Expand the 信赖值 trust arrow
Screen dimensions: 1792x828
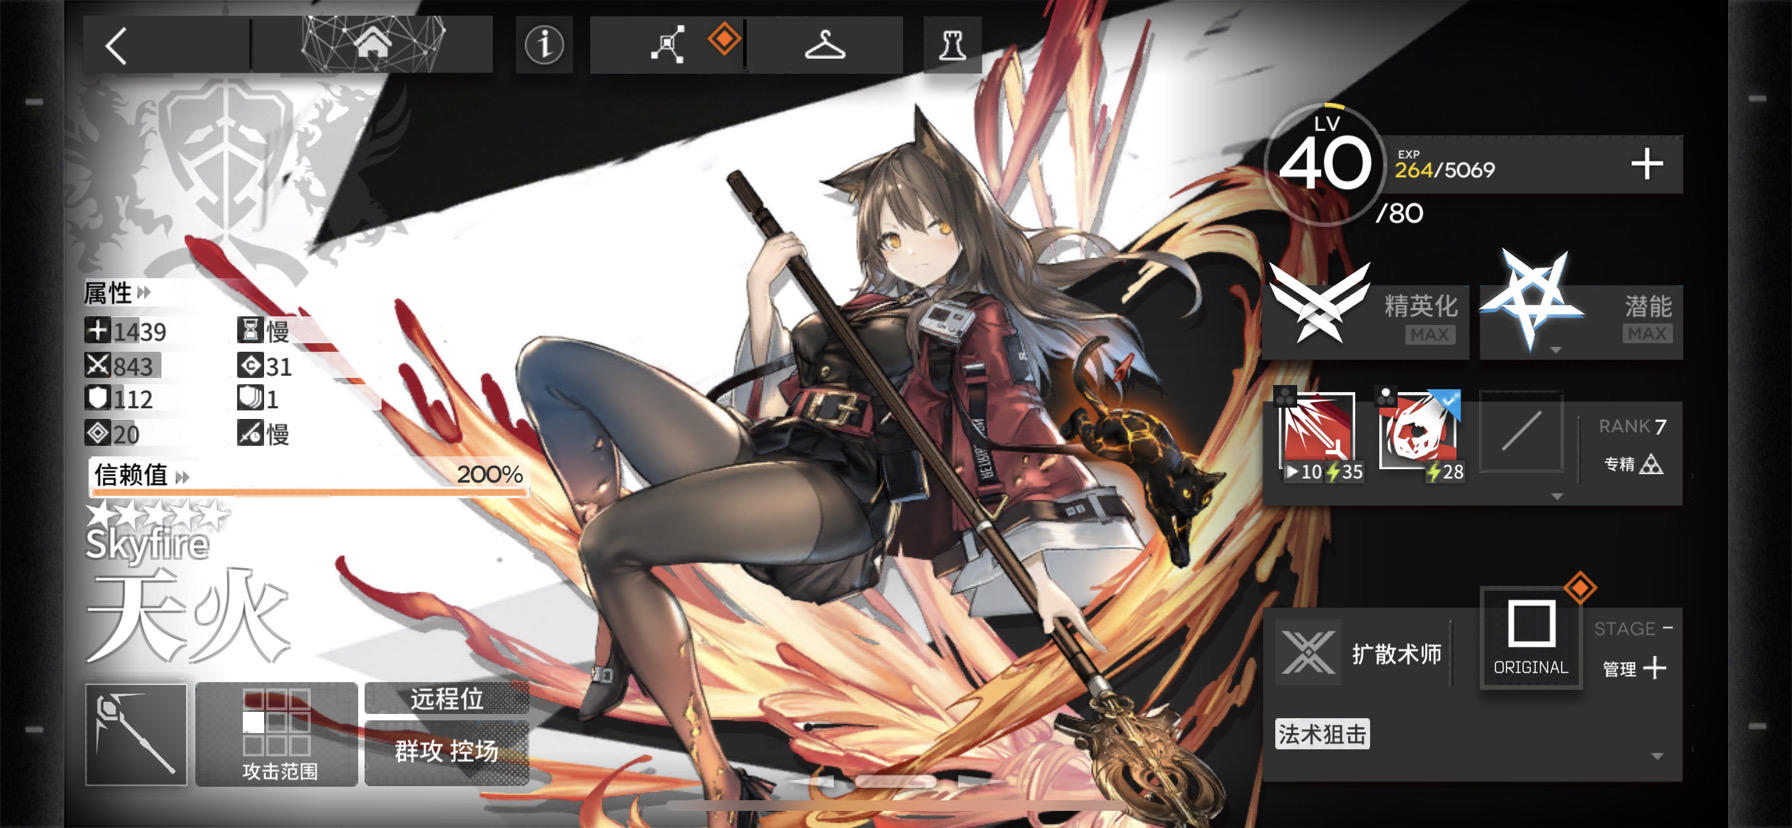pyautogui.click(x=182, y=477)
